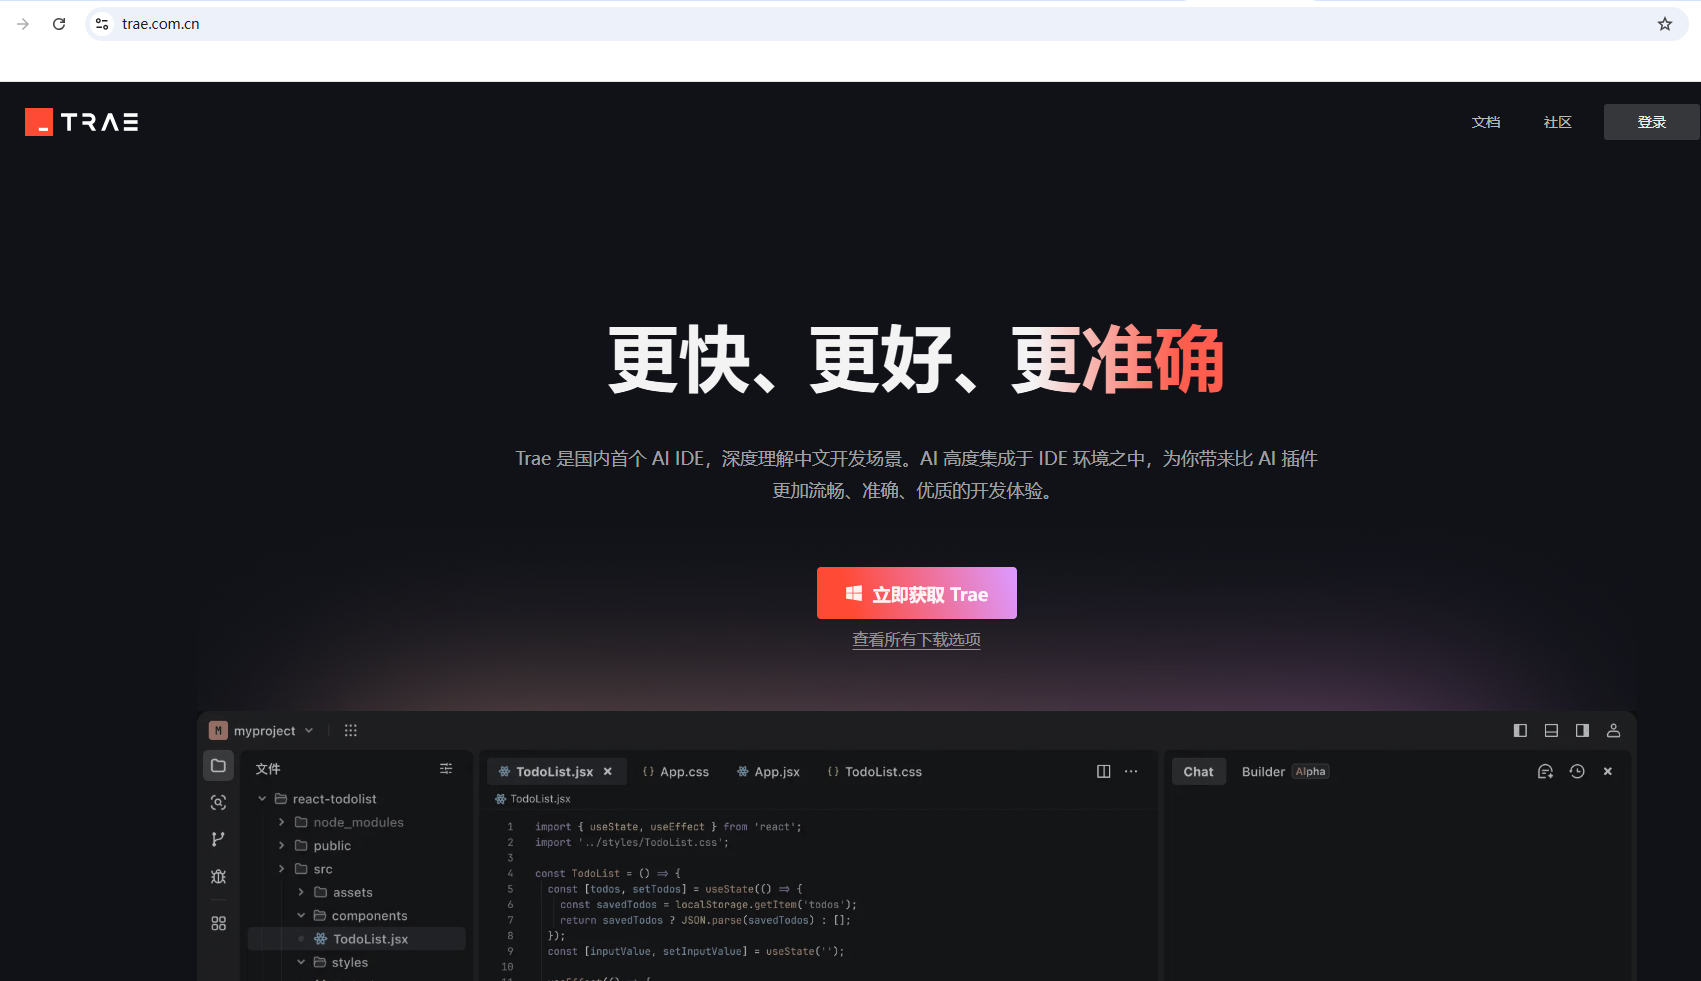Toggle the right sidebar panel layout
This screenshot has height=981, width=1701.
click(x=1582, y=731)
